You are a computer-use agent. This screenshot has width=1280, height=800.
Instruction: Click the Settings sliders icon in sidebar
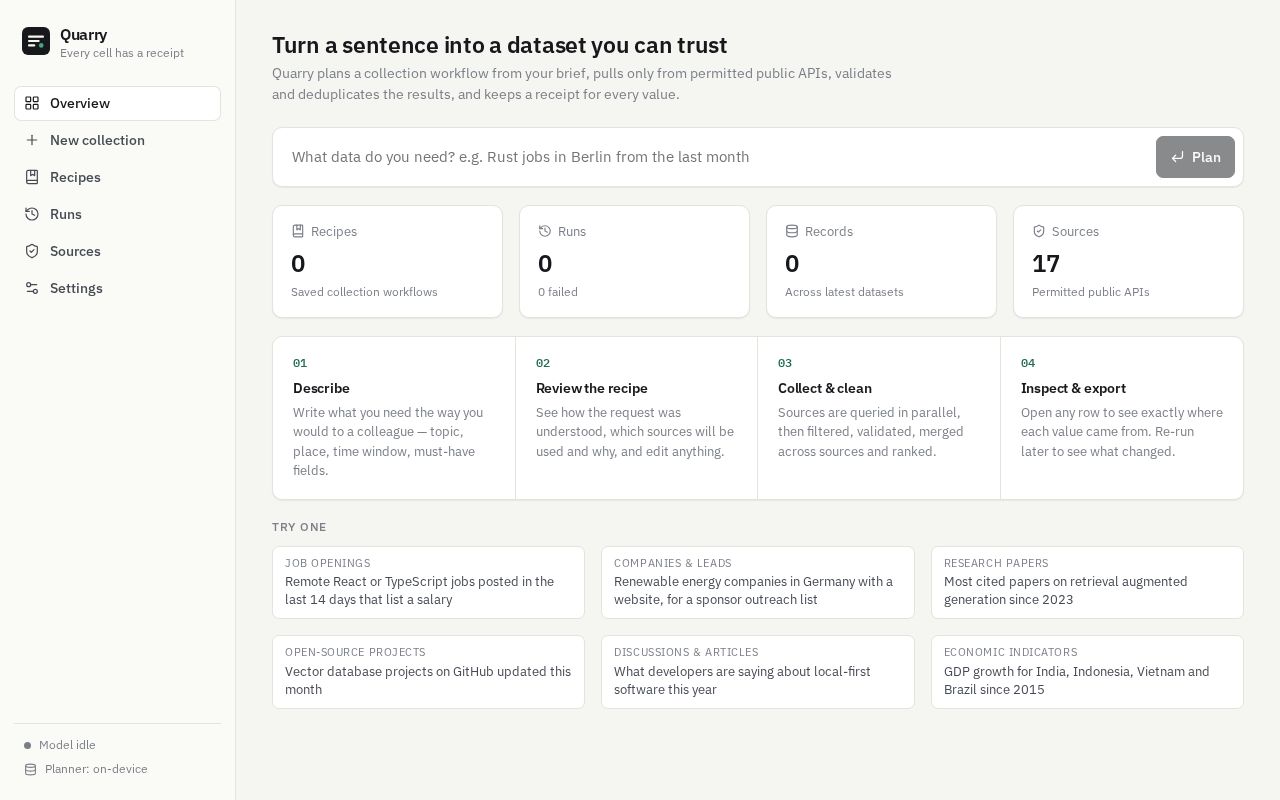click(32, 288)
